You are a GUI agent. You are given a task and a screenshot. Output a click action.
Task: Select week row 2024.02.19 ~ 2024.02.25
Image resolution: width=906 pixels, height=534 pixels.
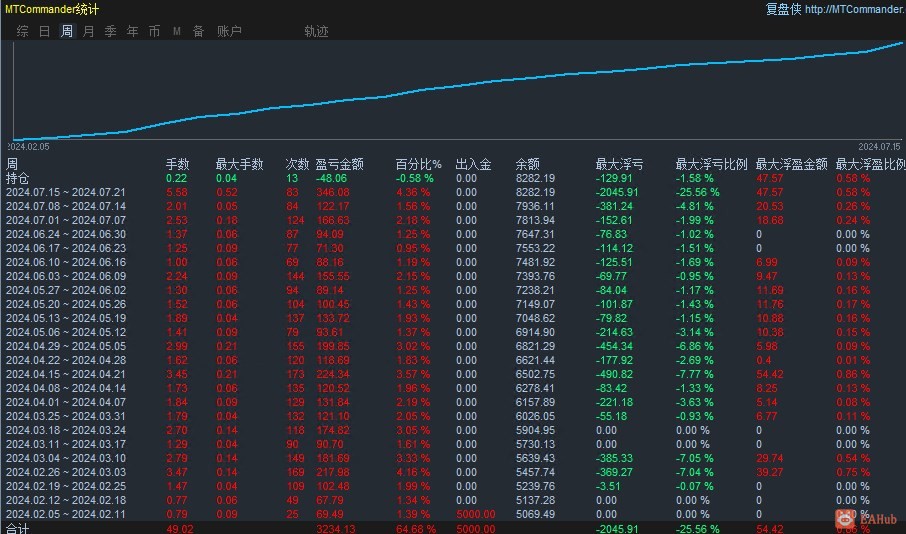tap(453, 486)
